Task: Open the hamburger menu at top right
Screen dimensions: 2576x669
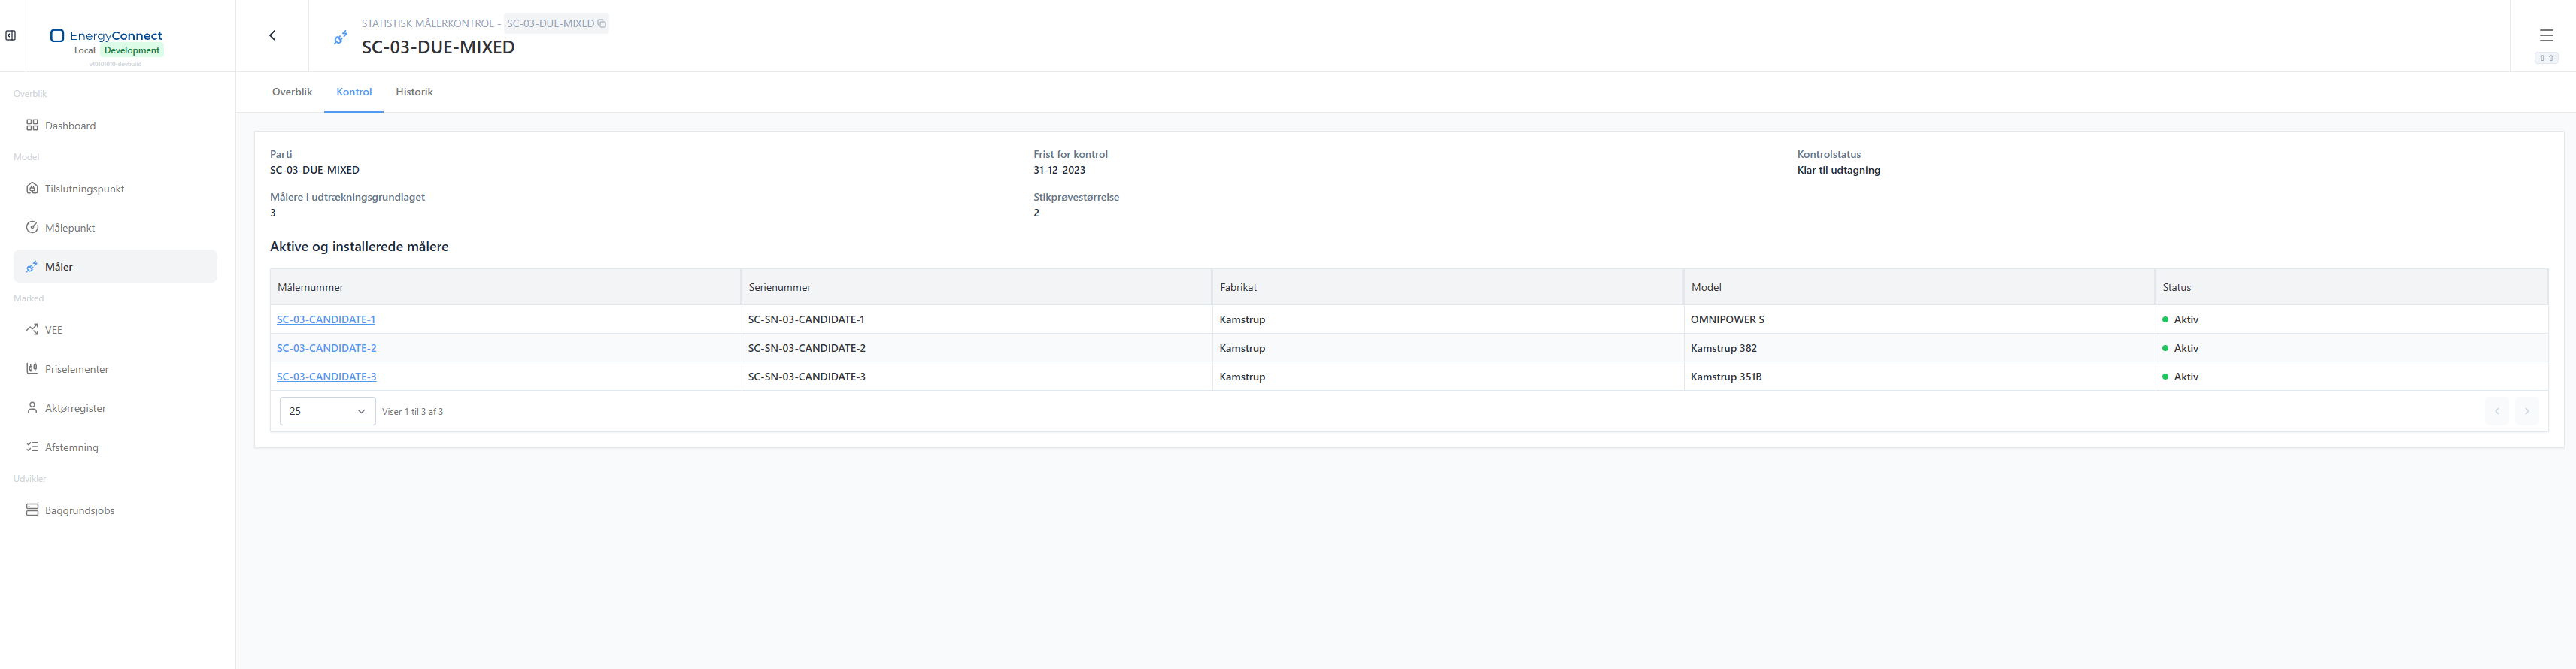Action: click(x=2546, y=35)
